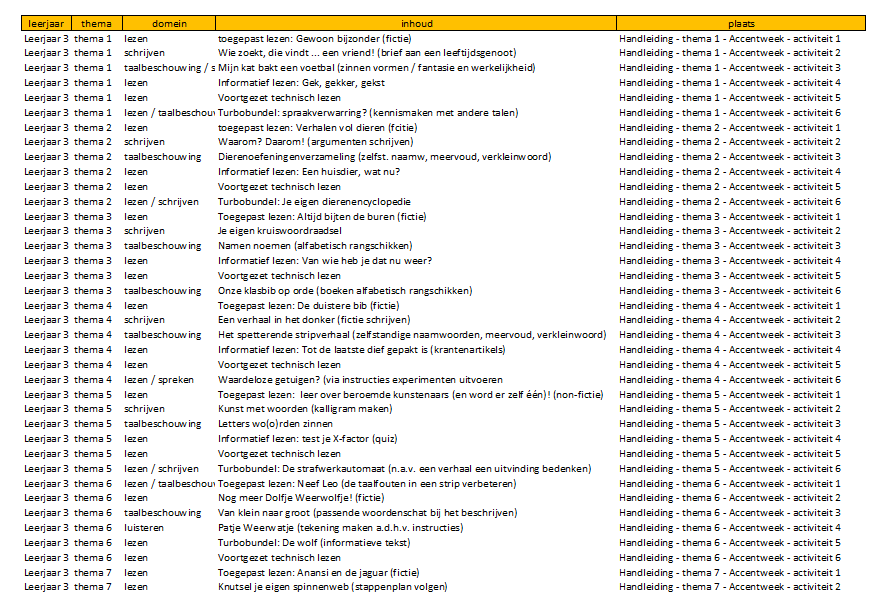Image resolution: width=876 pixels, height=603 pixels.
Task: Click cell 'Je eigen kruiswoordraadsel'
Action: pos(280,231)
